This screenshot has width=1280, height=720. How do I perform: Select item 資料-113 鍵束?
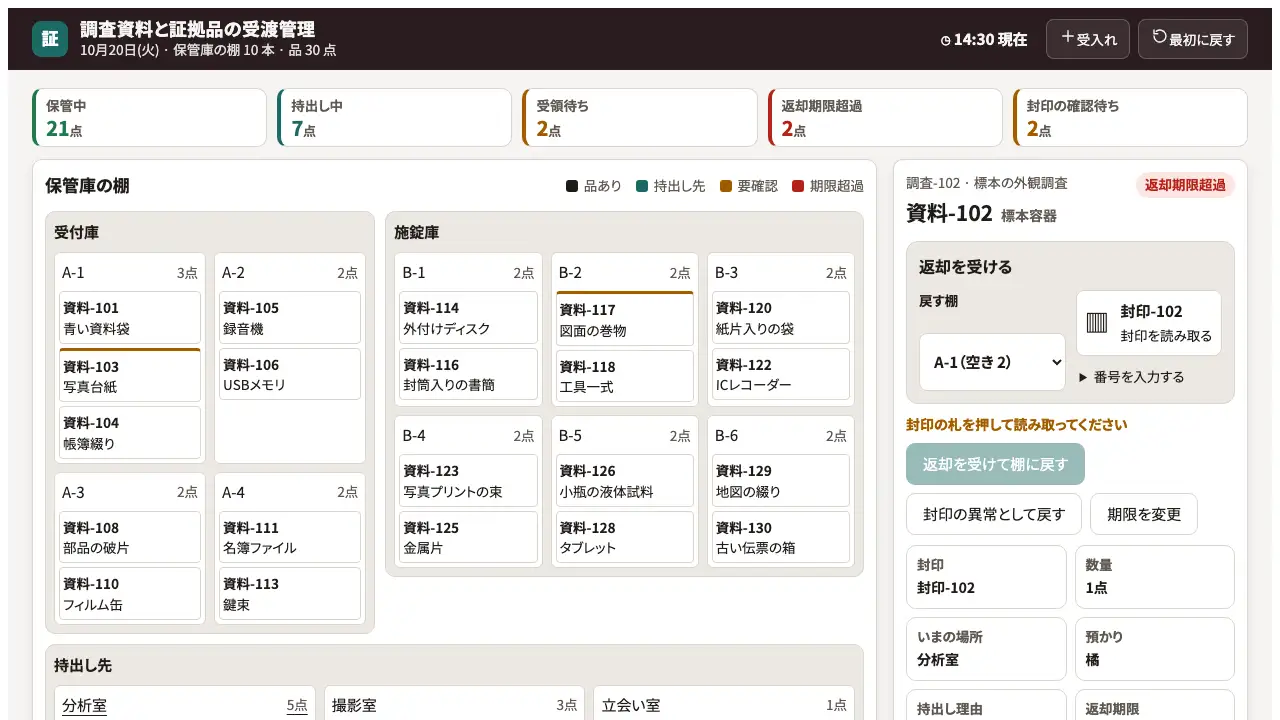(290, 594)
